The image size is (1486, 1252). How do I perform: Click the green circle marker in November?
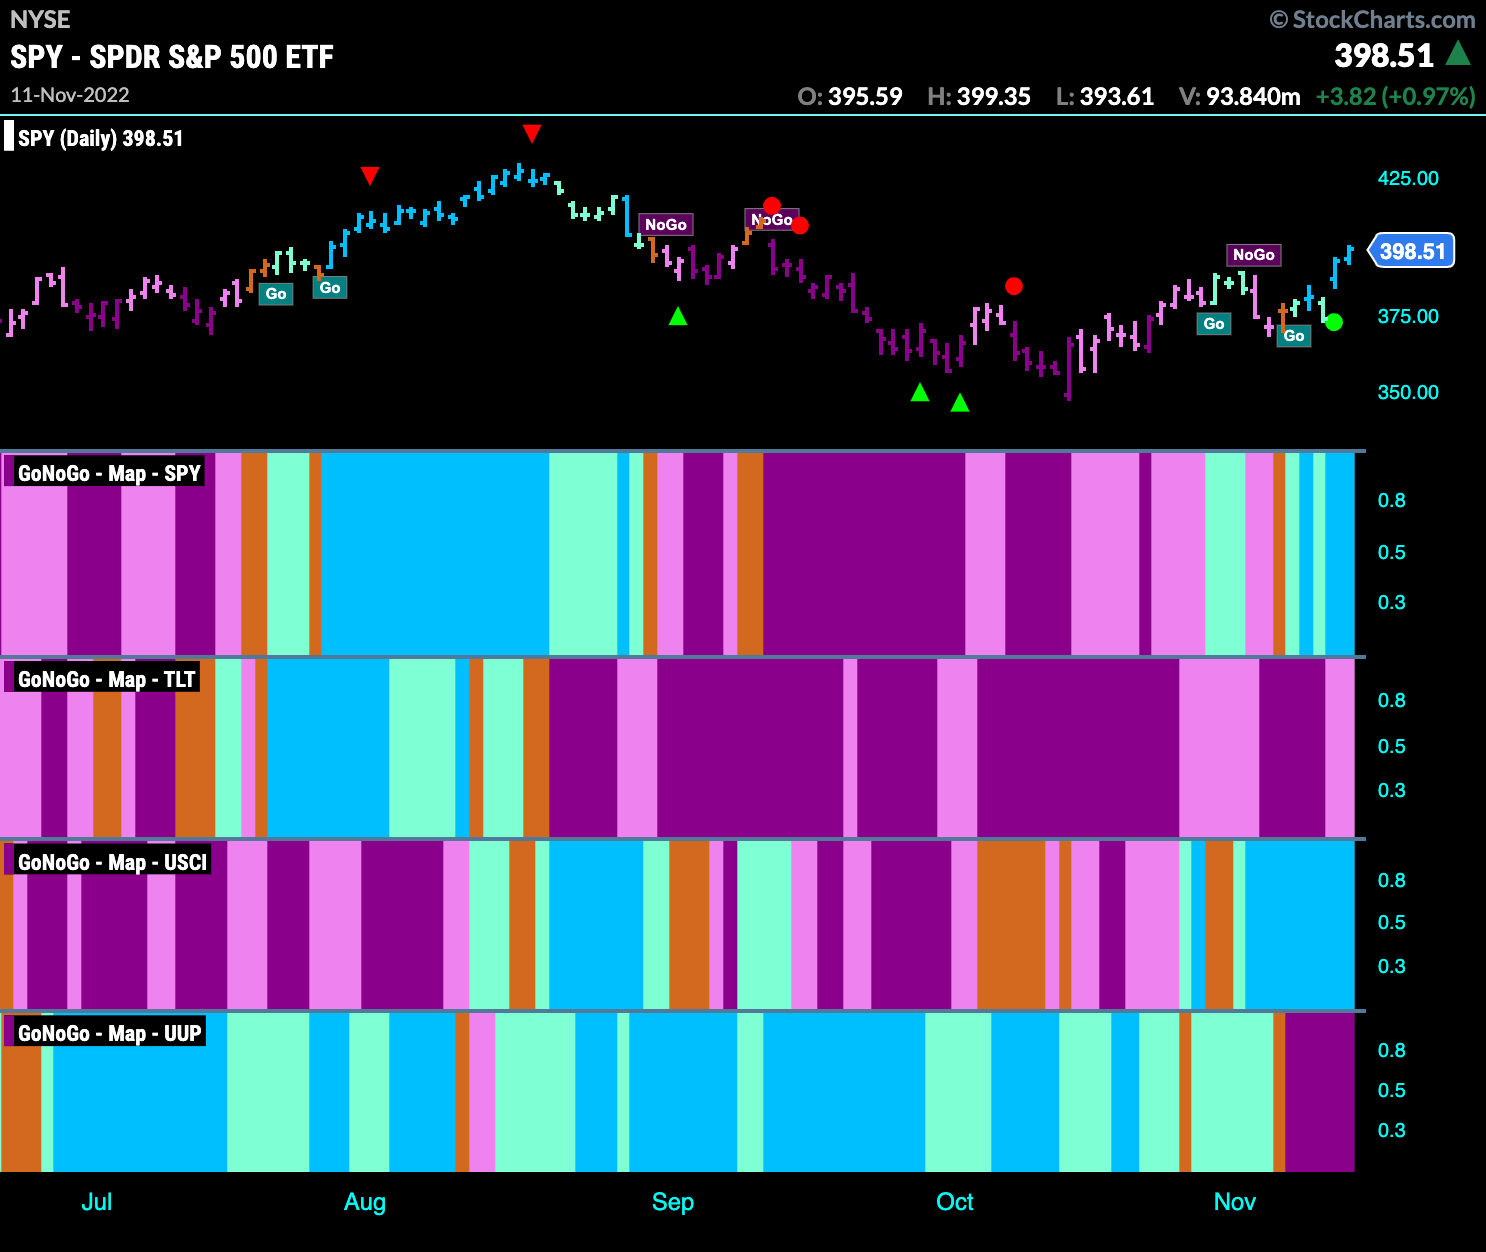coord(1333,322)
